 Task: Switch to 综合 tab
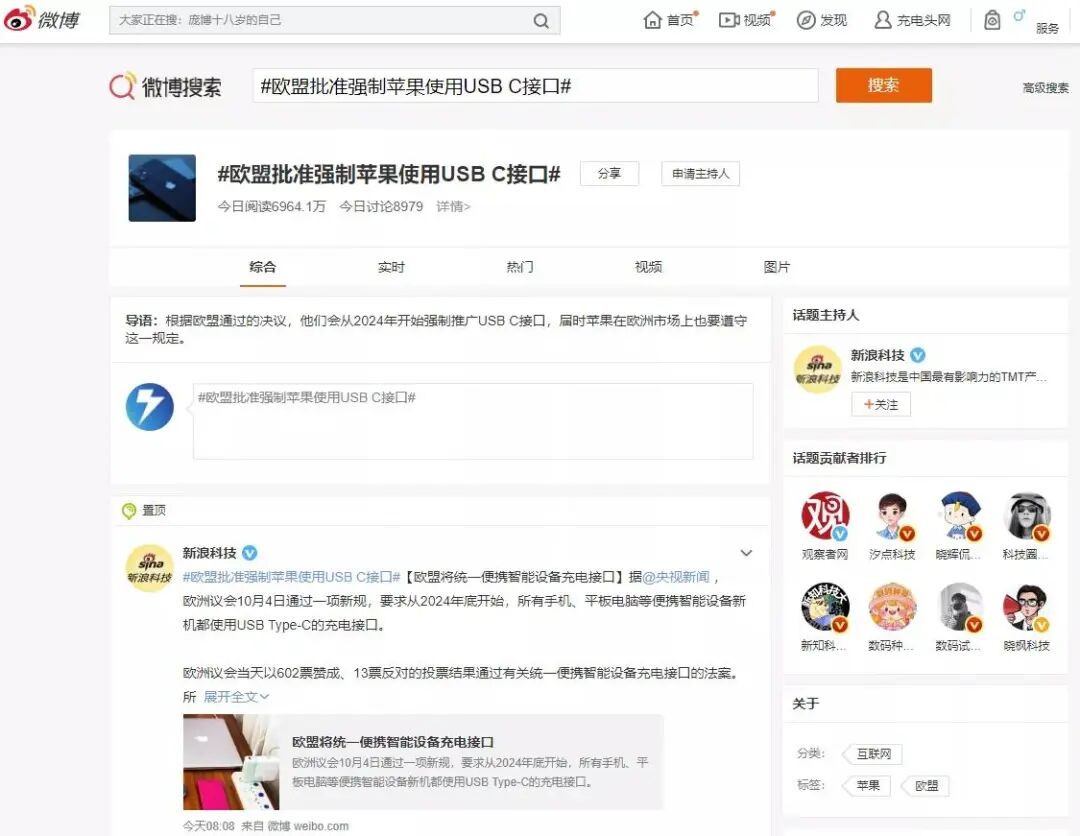coord(262,267)
